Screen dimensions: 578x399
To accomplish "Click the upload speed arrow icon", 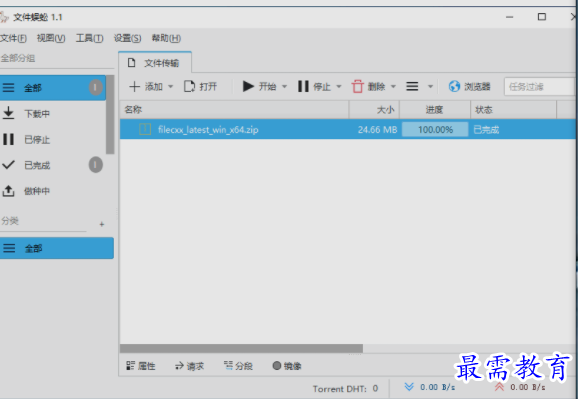I will (x=499, y=387).
